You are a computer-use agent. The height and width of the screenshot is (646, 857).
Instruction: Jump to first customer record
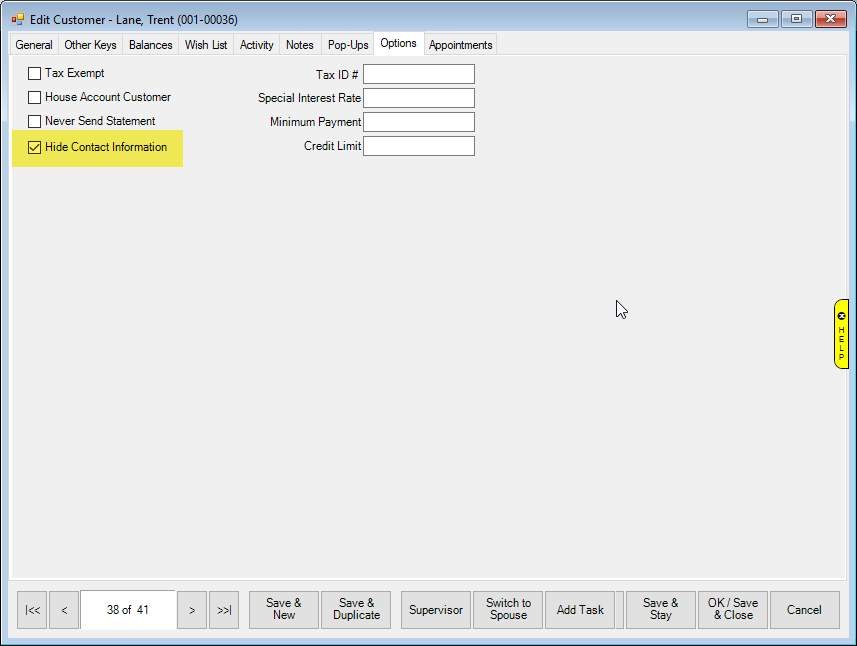(x=32, y=610)
